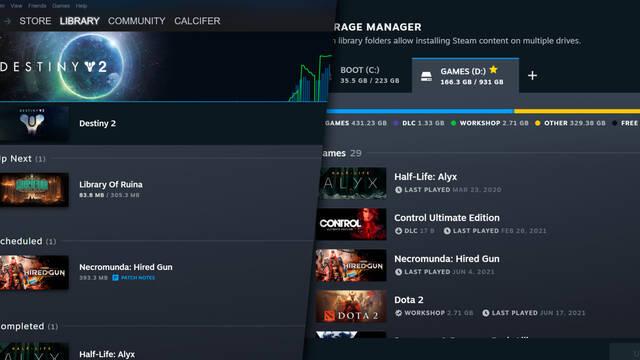Open the View menu in Steam

[x=16, y=6]
